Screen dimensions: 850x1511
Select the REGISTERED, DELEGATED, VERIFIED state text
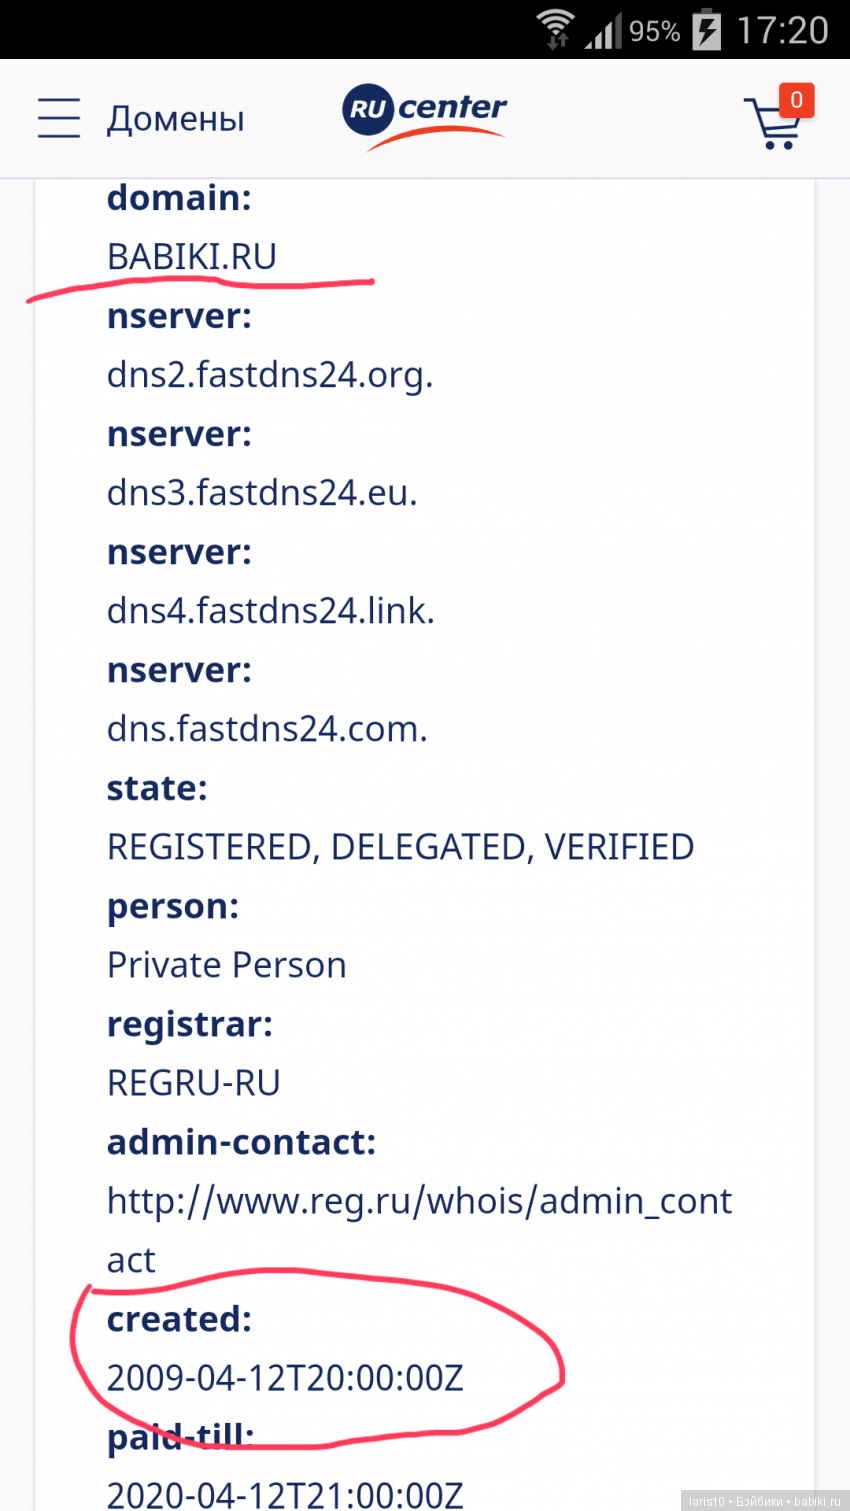point(400,847)
